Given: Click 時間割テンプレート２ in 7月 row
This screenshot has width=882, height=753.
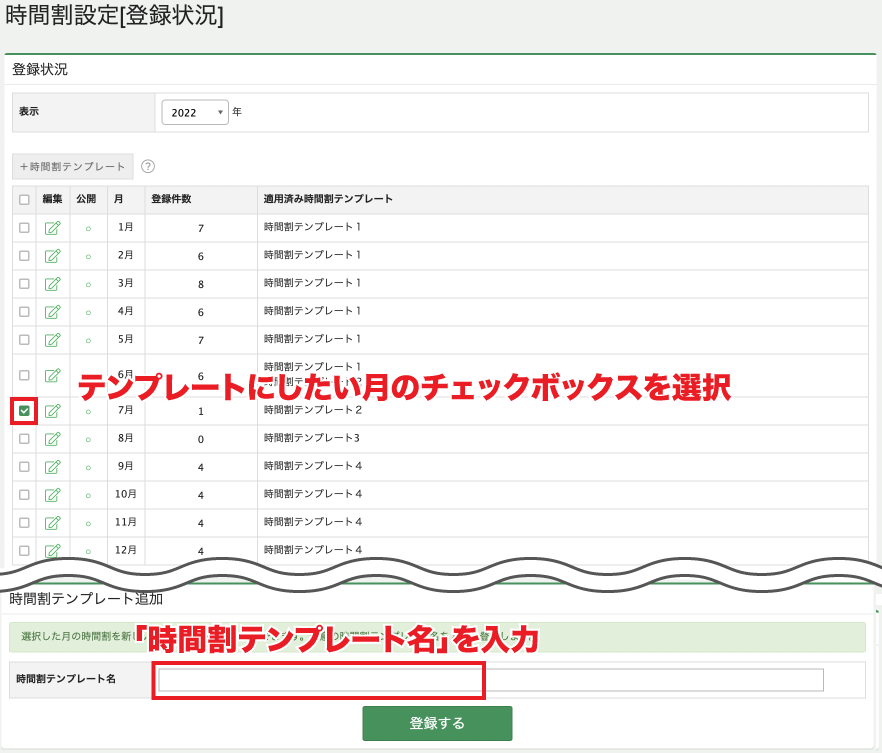Looking at the screenshot, I should [313, 410].
